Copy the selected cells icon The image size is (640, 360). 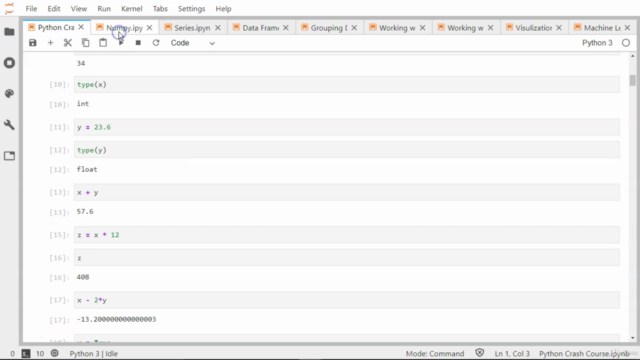tap(85, 43)
